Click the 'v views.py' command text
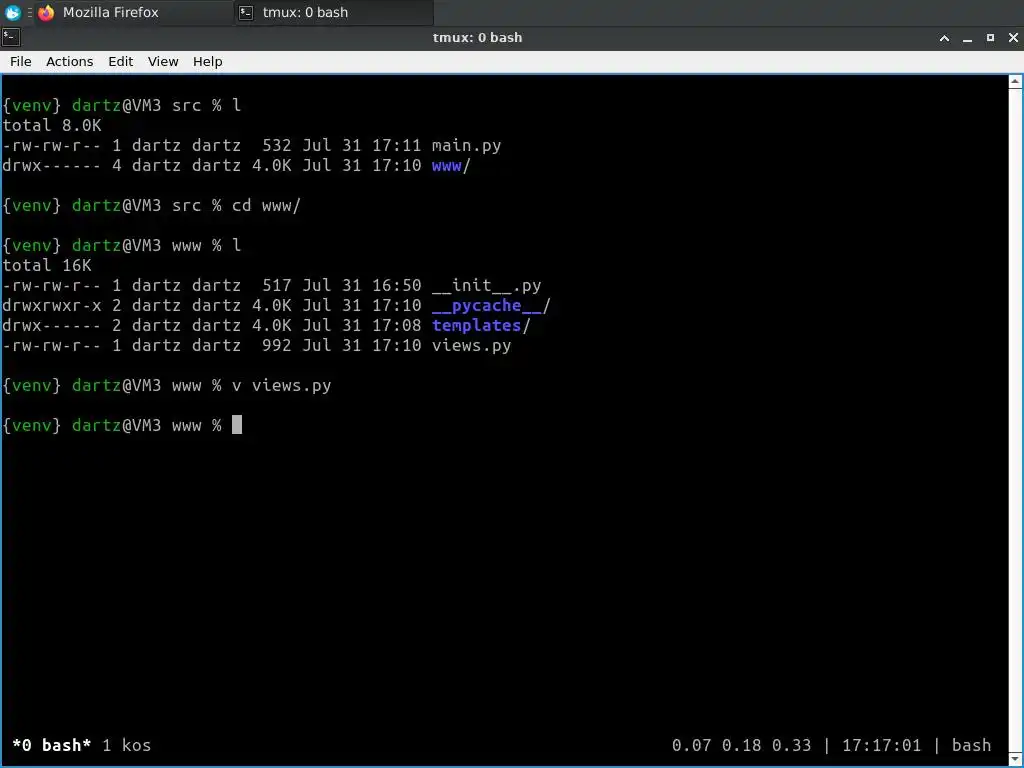 pos(281,385)
